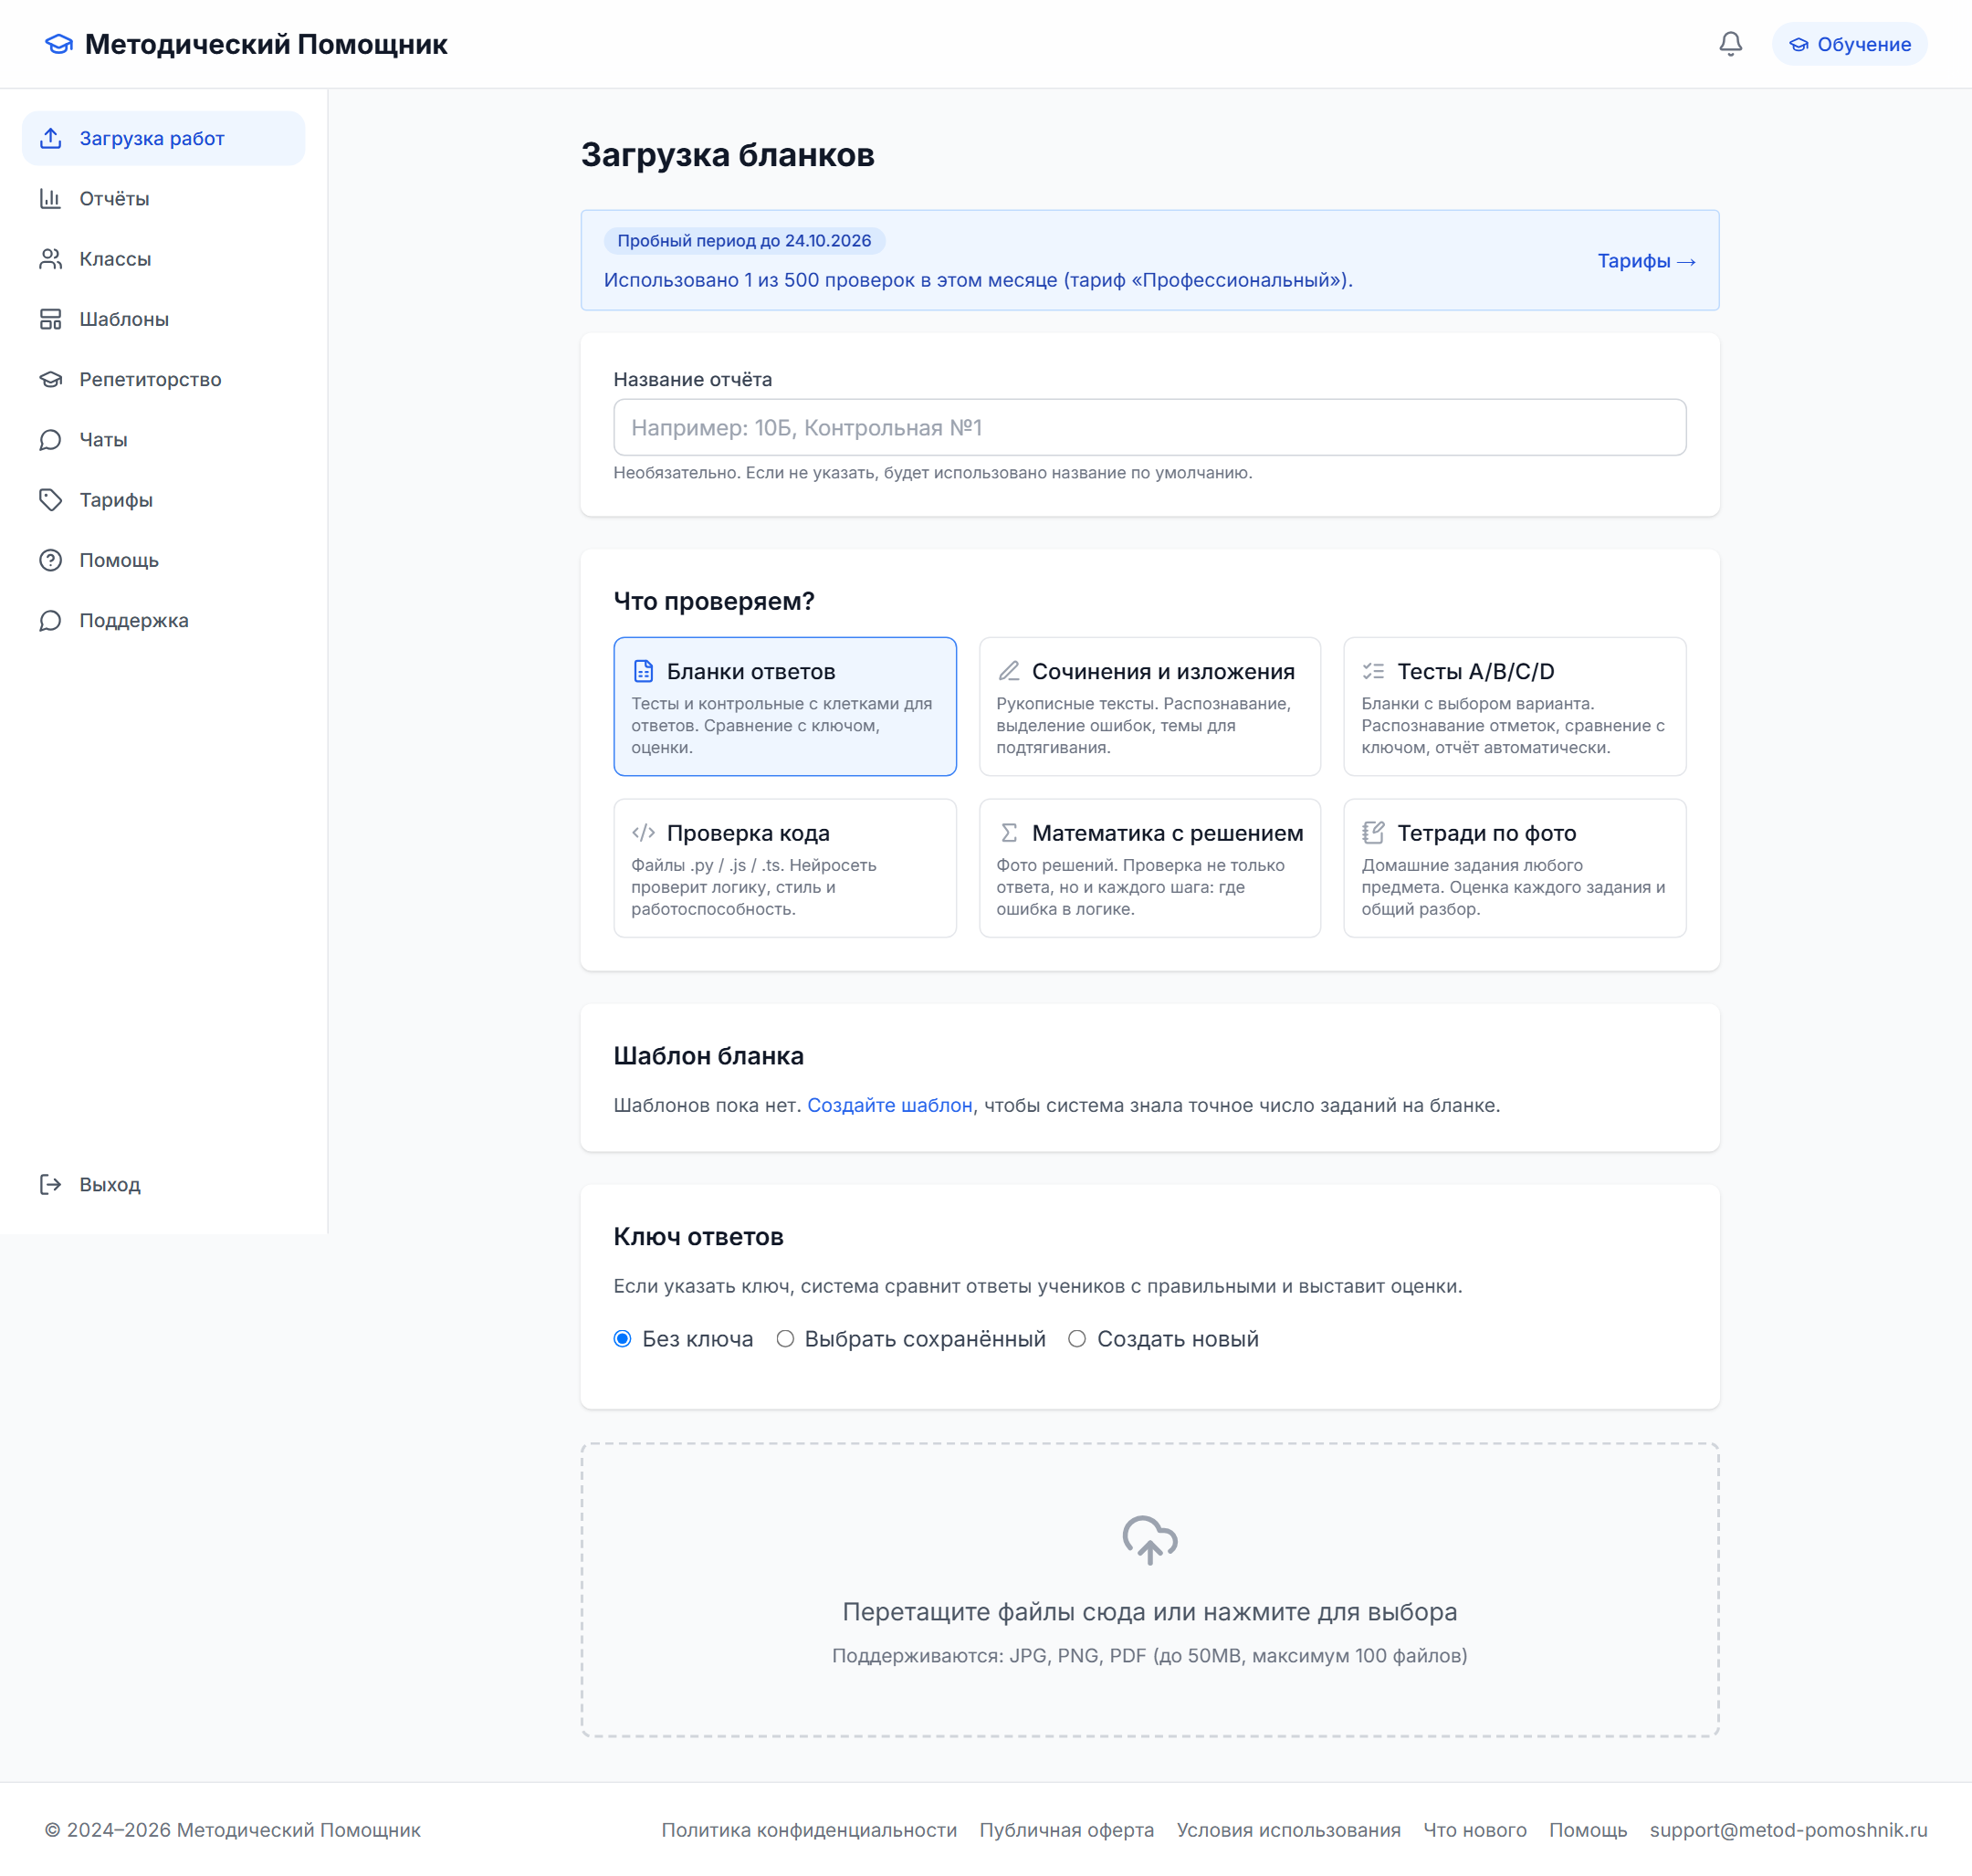Image resolution: width=1972 pixels, height=1876 pixels.
Task: Choose the Бланки ответов card
Action: click(785, 706)
